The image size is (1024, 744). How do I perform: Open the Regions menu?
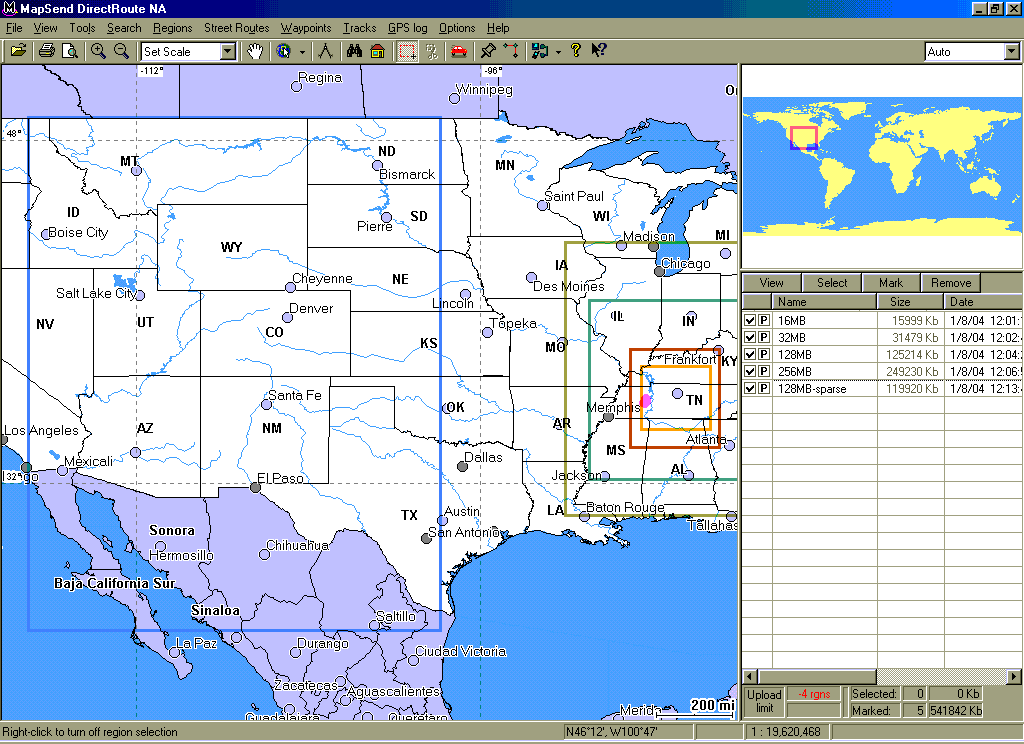(172, 28)
